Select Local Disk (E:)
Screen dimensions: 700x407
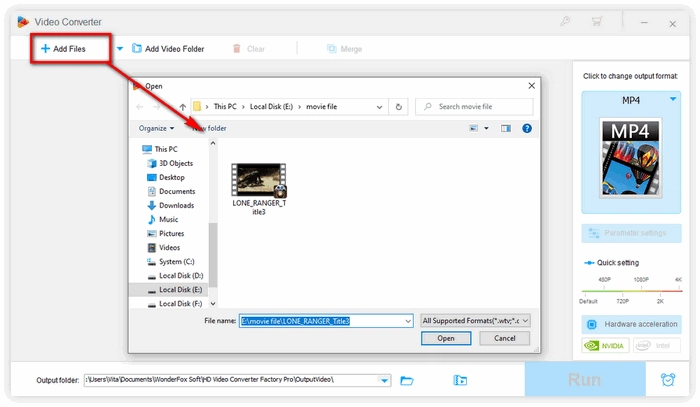(169, 290)
